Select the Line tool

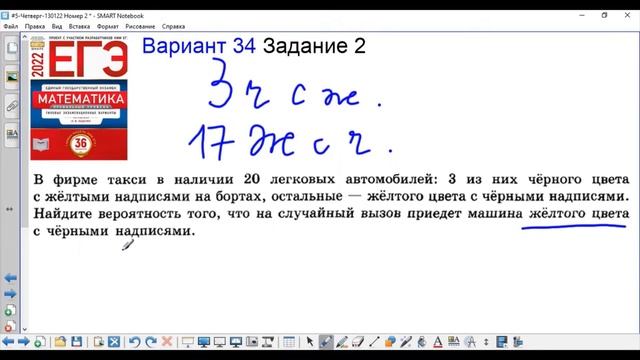tap(374, 342)
